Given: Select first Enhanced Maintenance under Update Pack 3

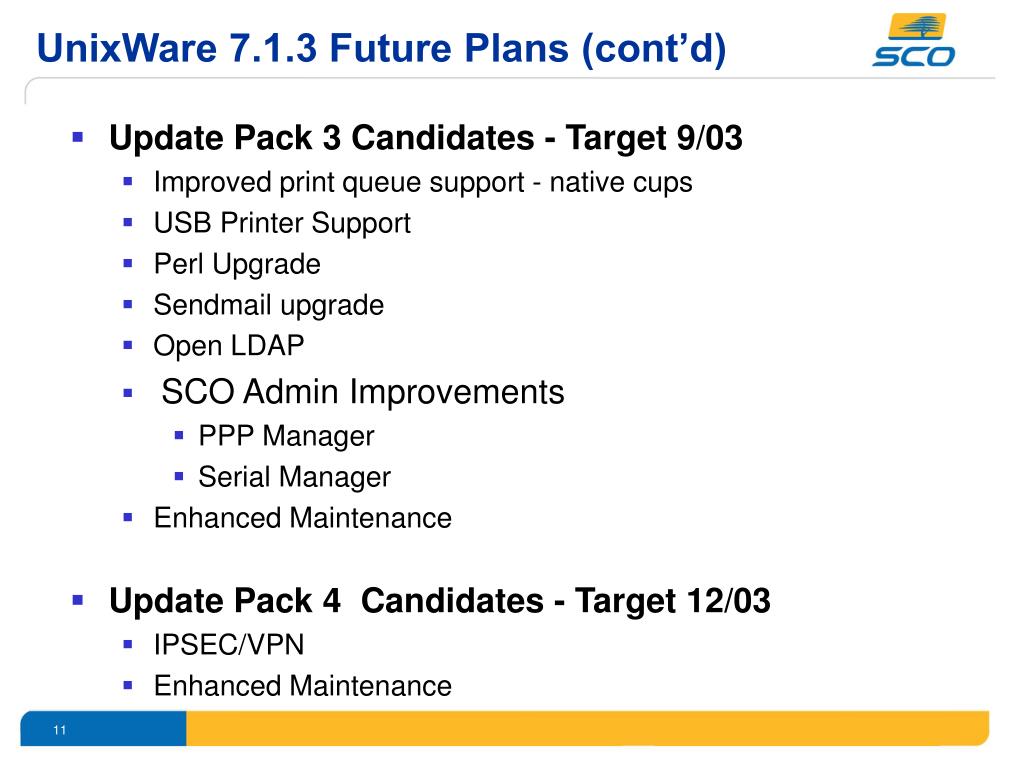Looking at the screenshot, I should pyautogui.click(x=302, y=518).
